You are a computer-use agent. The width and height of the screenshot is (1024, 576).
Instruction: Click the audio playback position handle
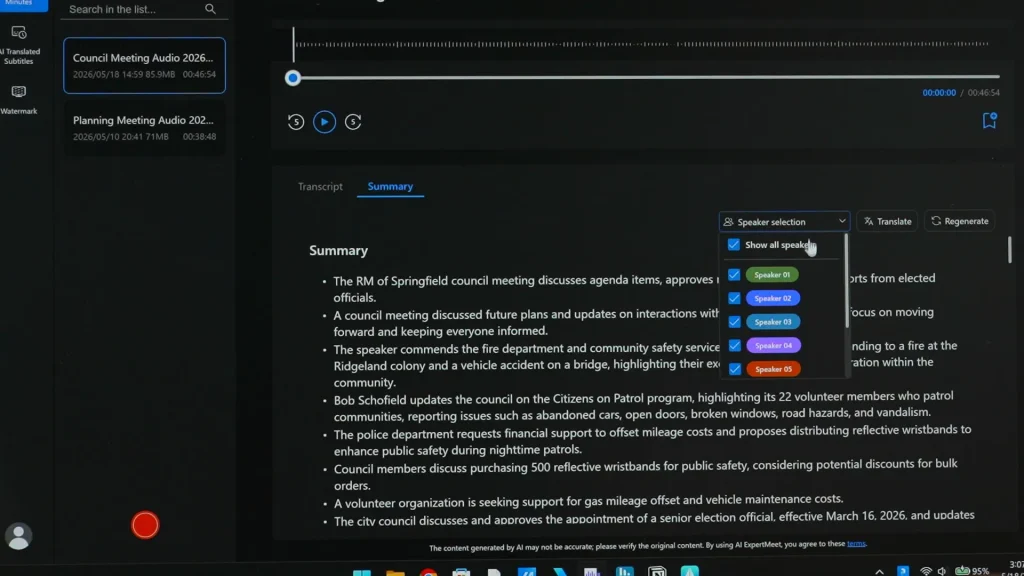[293, 78]
